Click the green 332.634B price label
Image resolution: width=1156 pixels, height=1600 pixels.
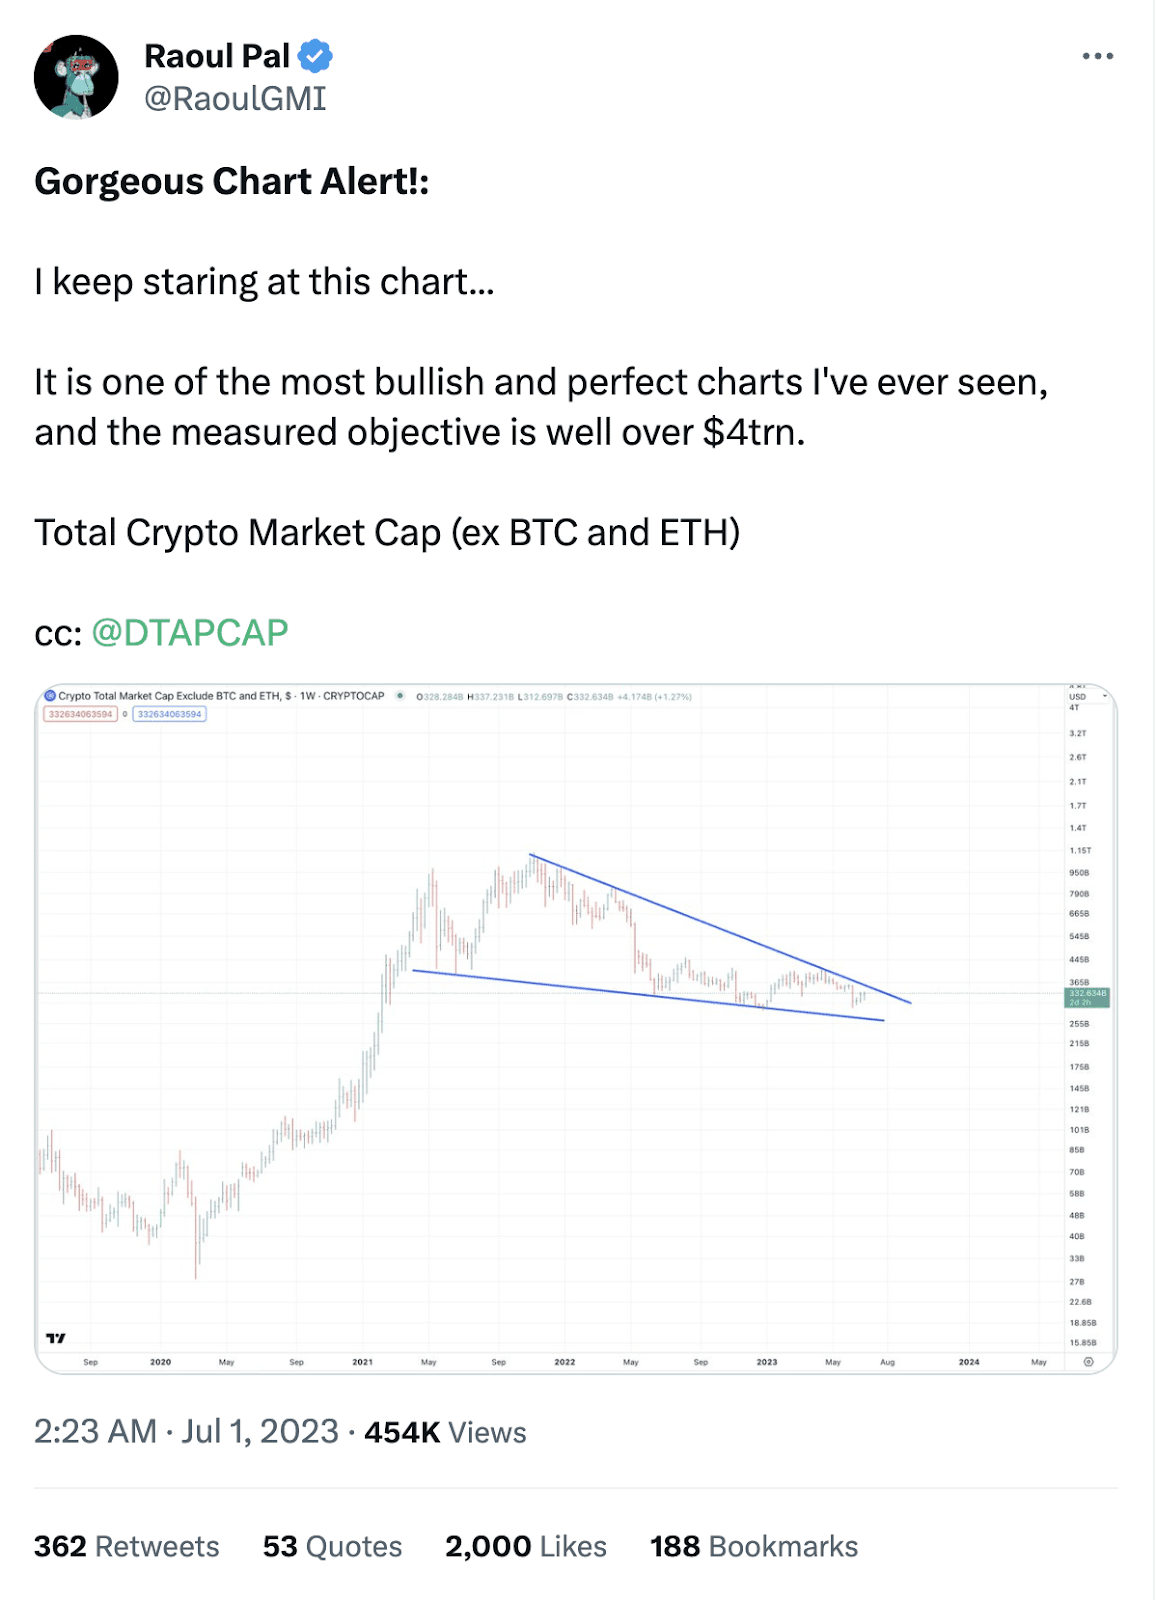[1087, 997]
